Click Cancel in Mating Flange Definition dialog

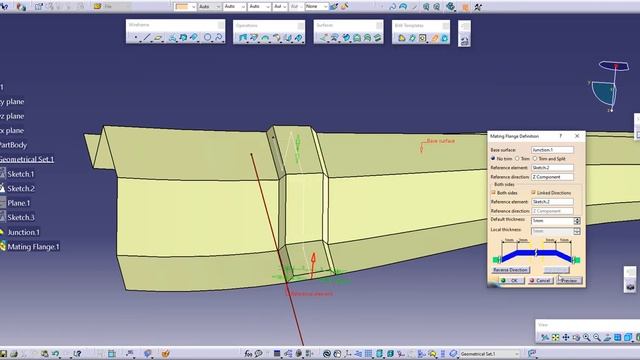[540, 280]
